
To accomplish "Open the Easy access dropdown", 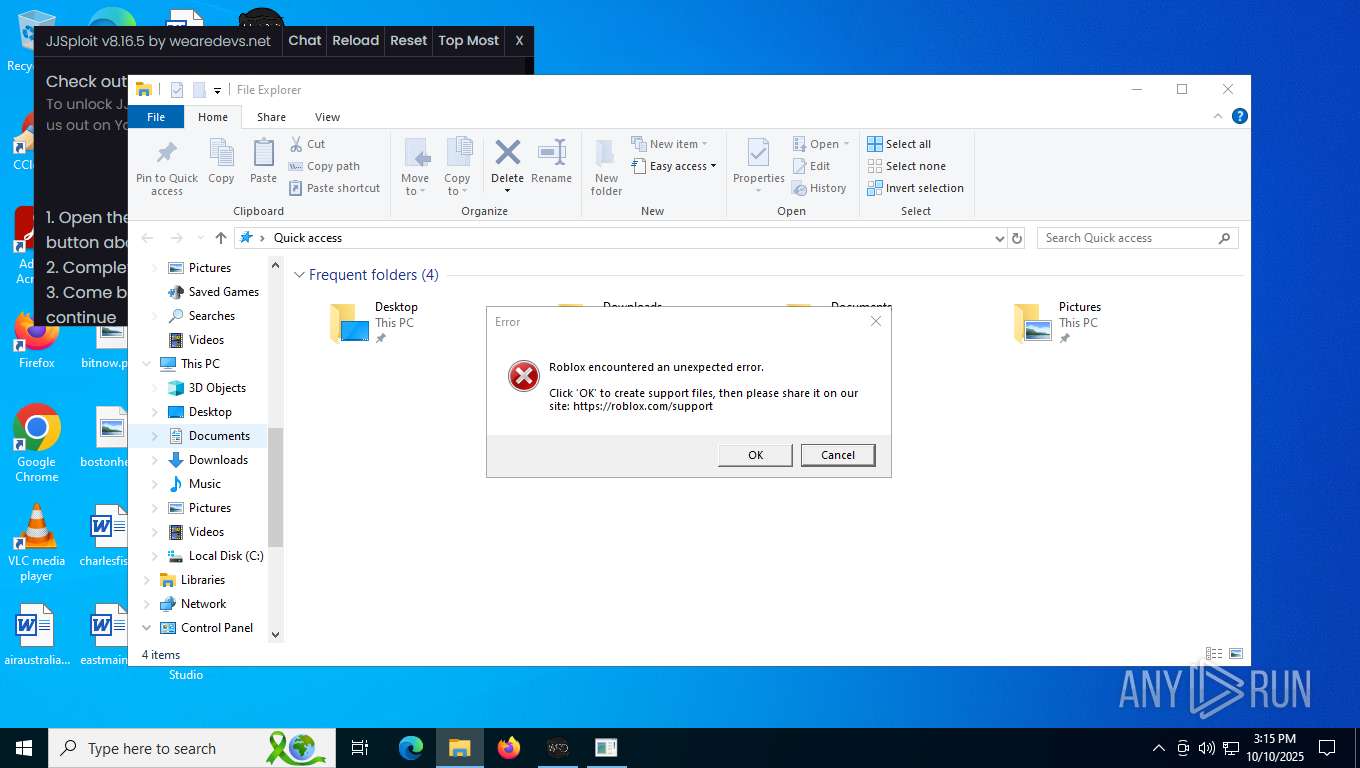I will click(x=675, y=166).
